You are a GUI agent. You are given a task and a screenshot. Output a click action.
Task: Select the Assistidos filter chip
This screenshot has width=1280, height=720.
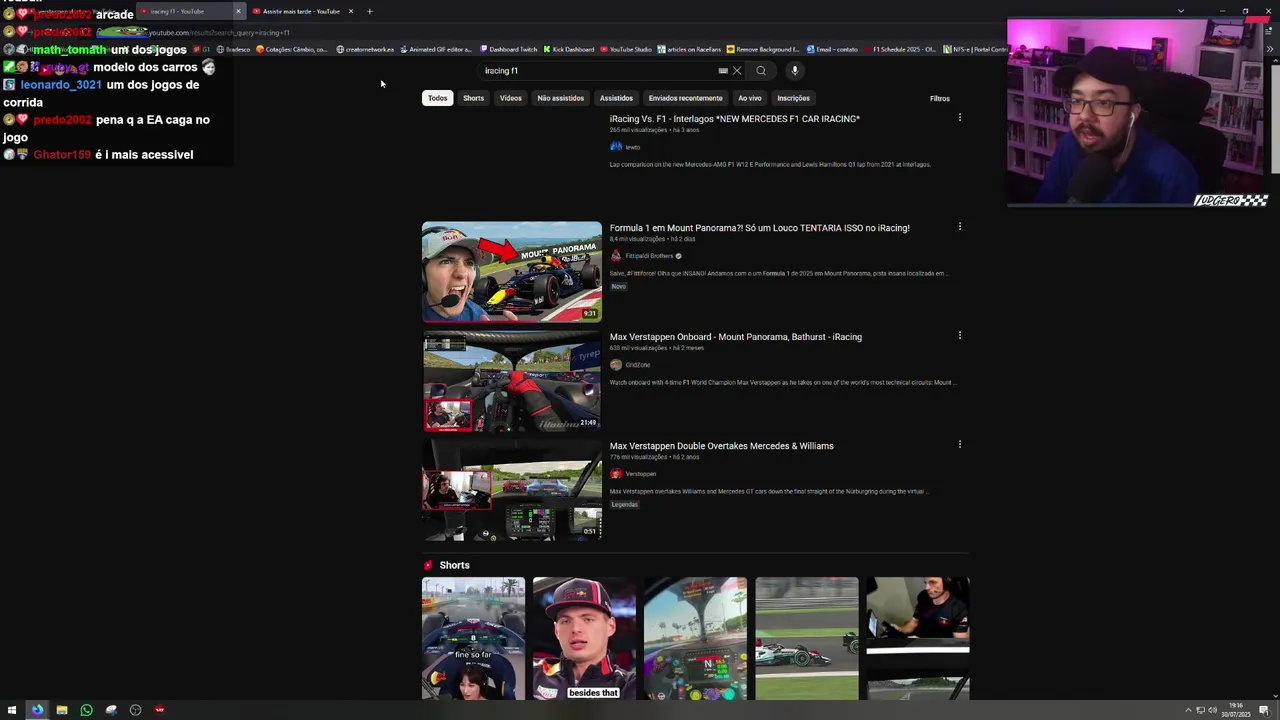tap(616, 98)
